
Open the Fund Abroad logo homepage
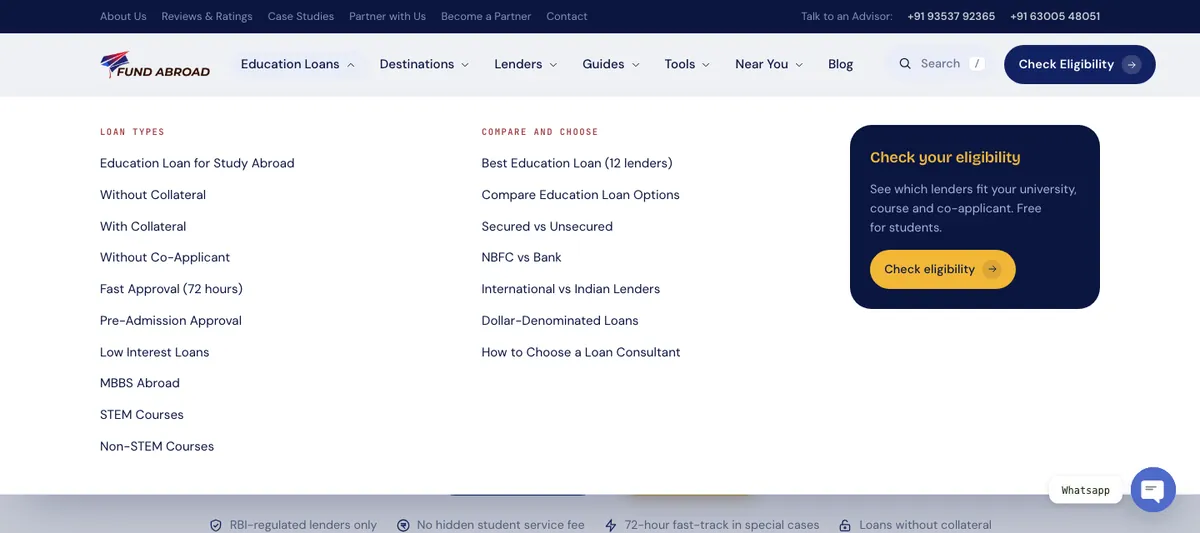tap(155, 64)
